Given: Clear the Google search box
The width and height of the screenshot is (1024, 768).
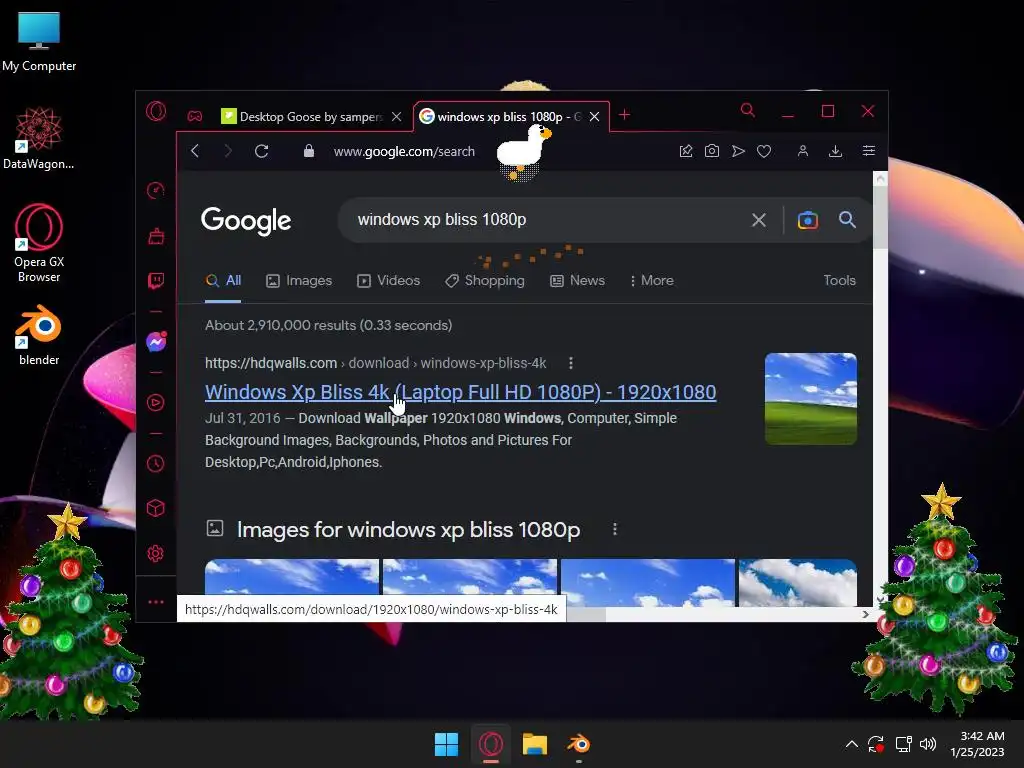Looking at the screenshot, I should (758, 220).
